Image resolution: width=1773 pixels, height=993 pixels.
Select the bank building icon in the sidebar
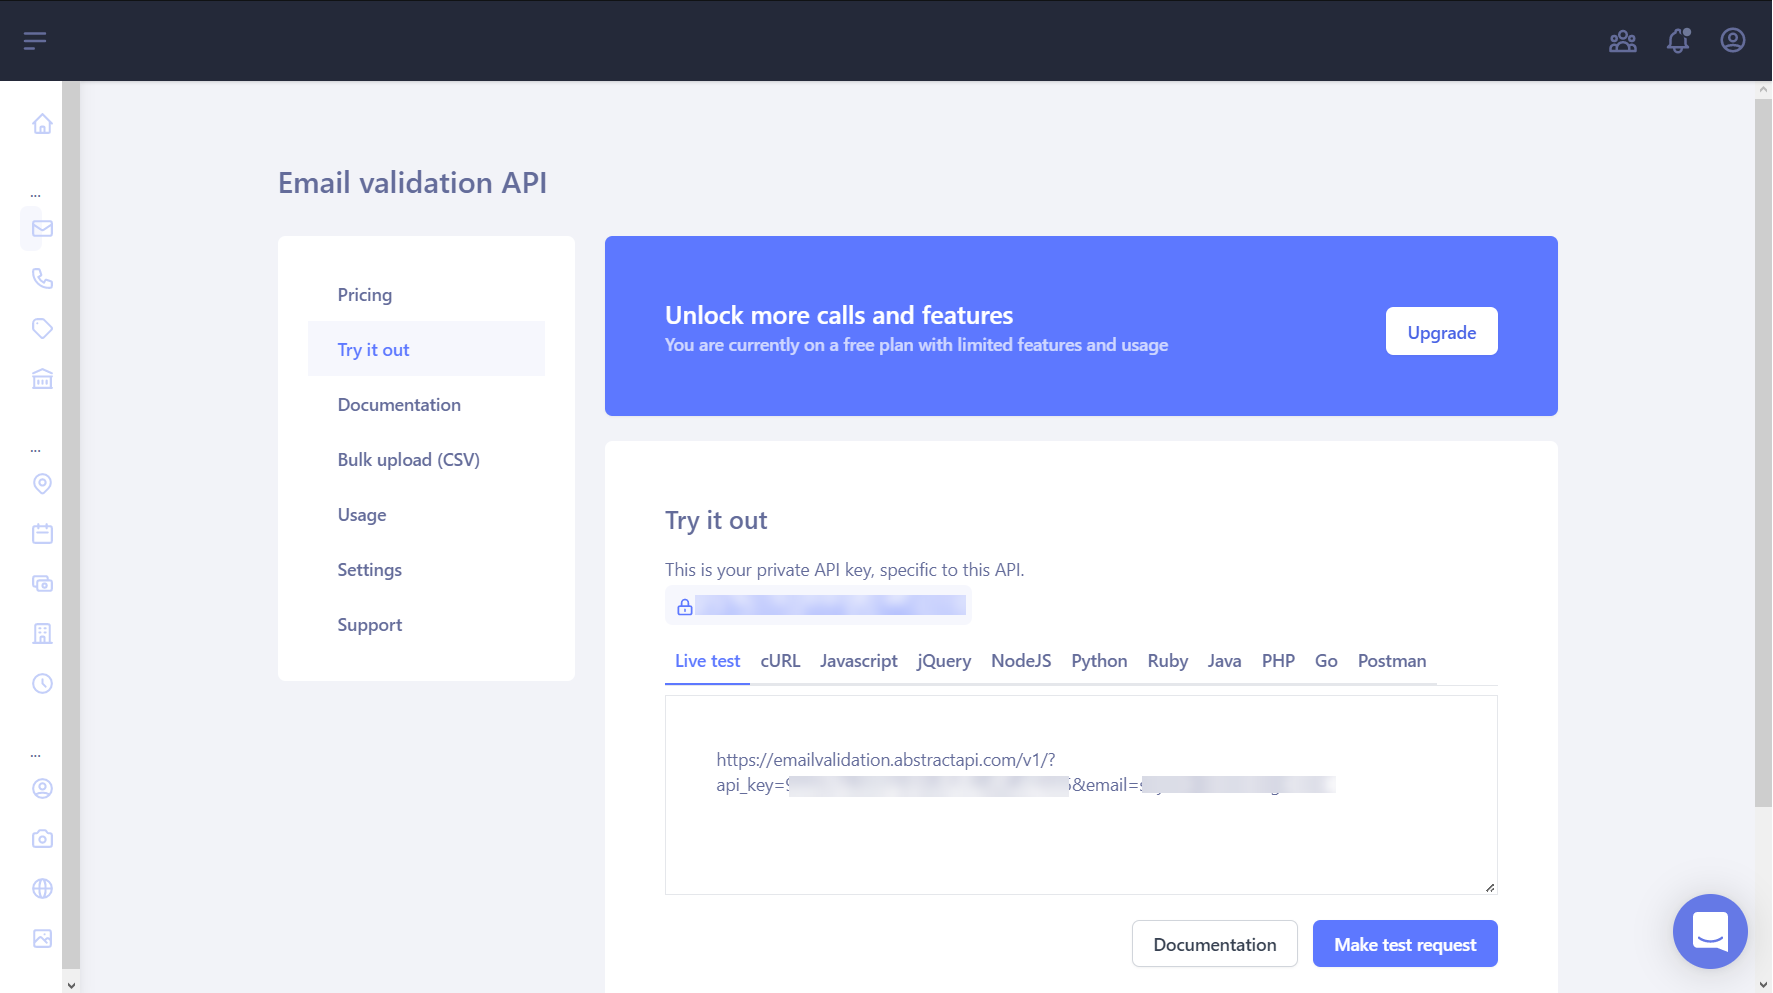click(x=41, y=379)
